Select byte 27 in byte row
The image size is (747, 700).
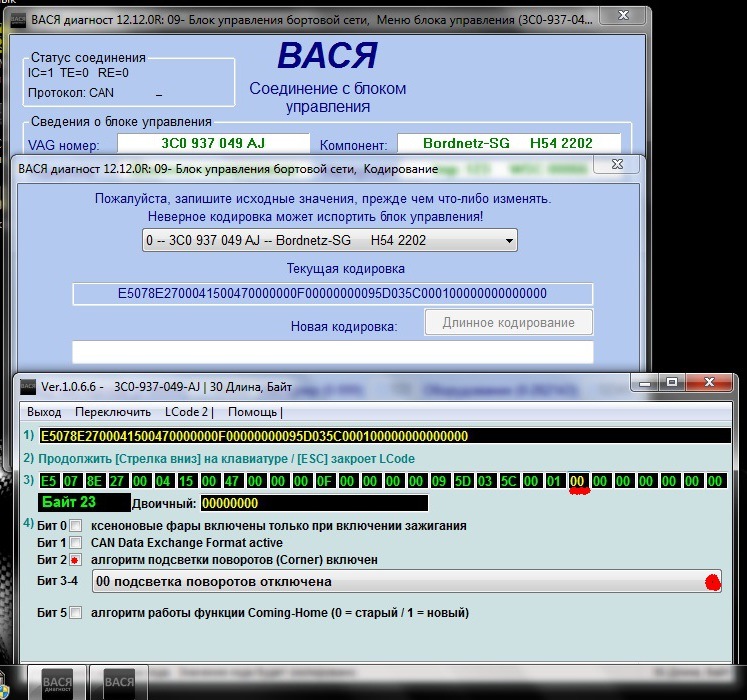pos(117,481)
